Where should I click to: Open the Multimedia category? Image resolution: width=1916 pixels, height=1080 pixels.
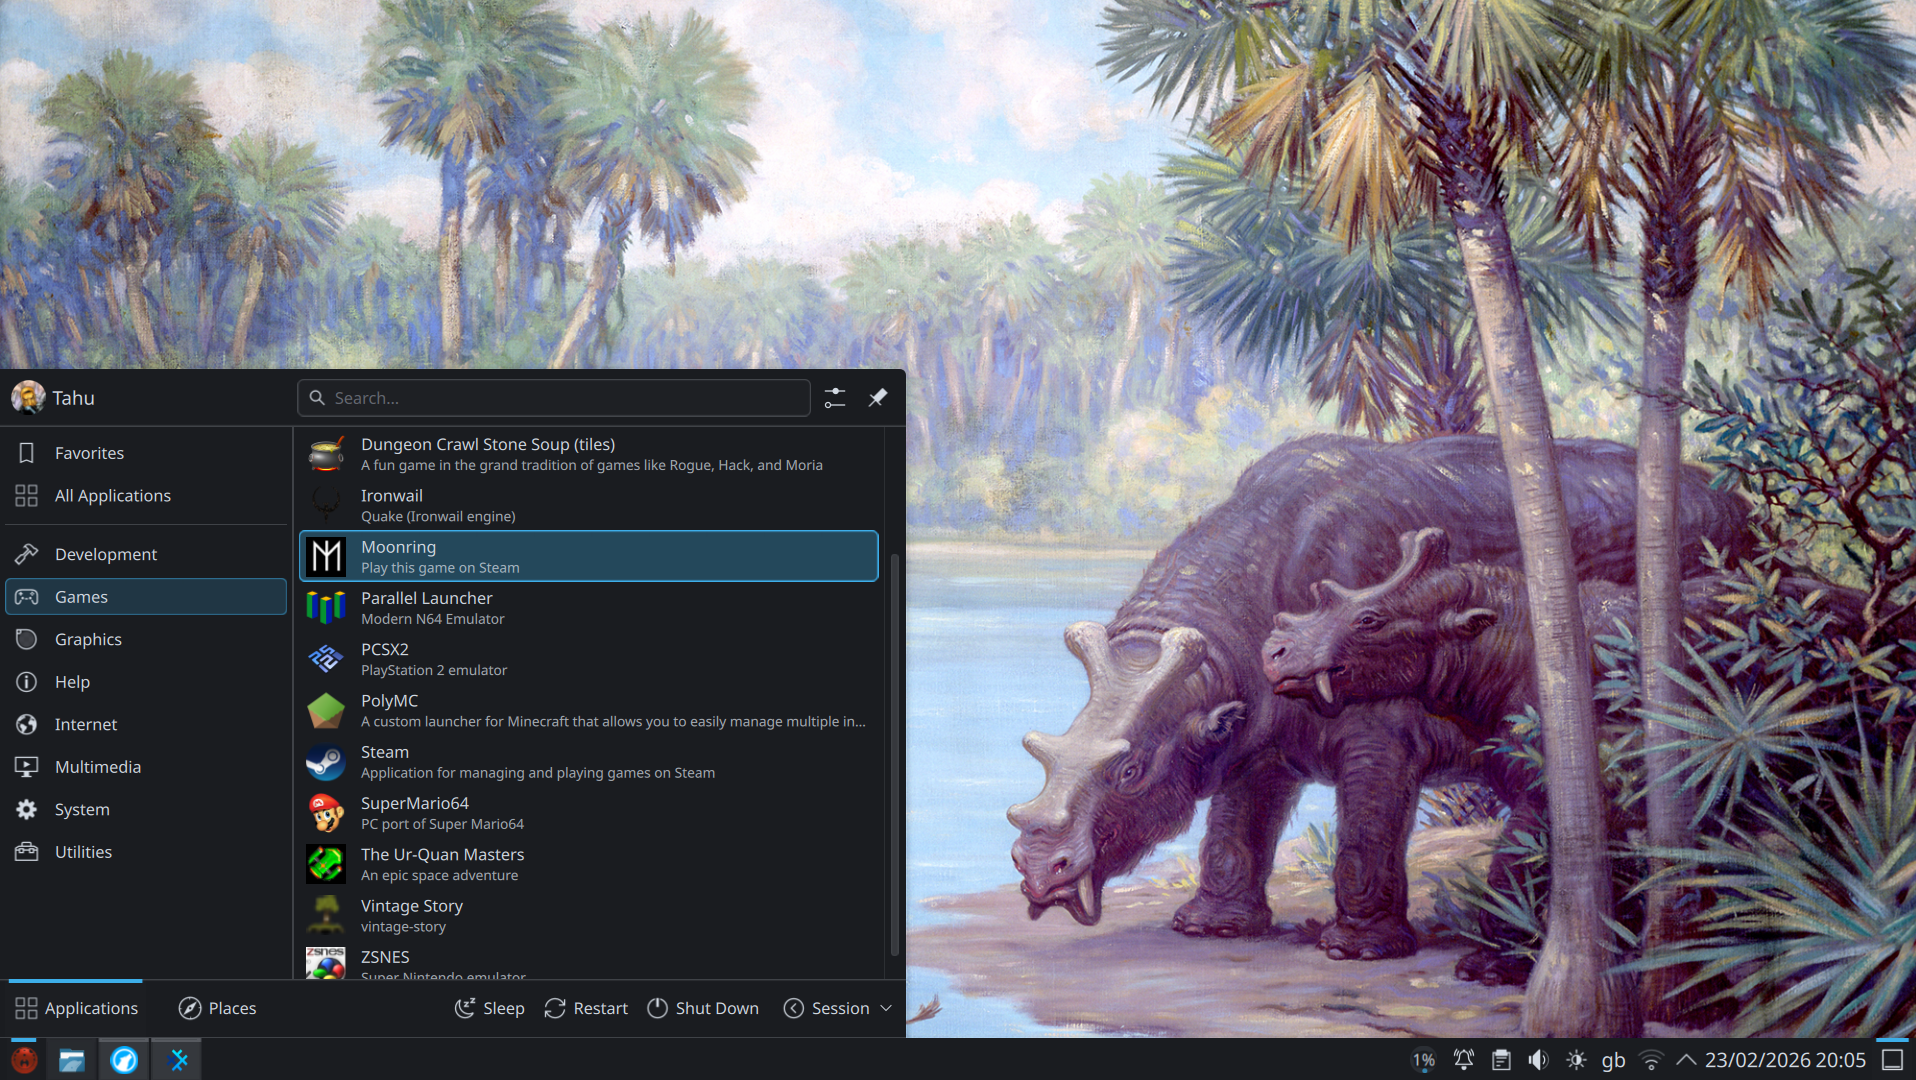(146, 767)
